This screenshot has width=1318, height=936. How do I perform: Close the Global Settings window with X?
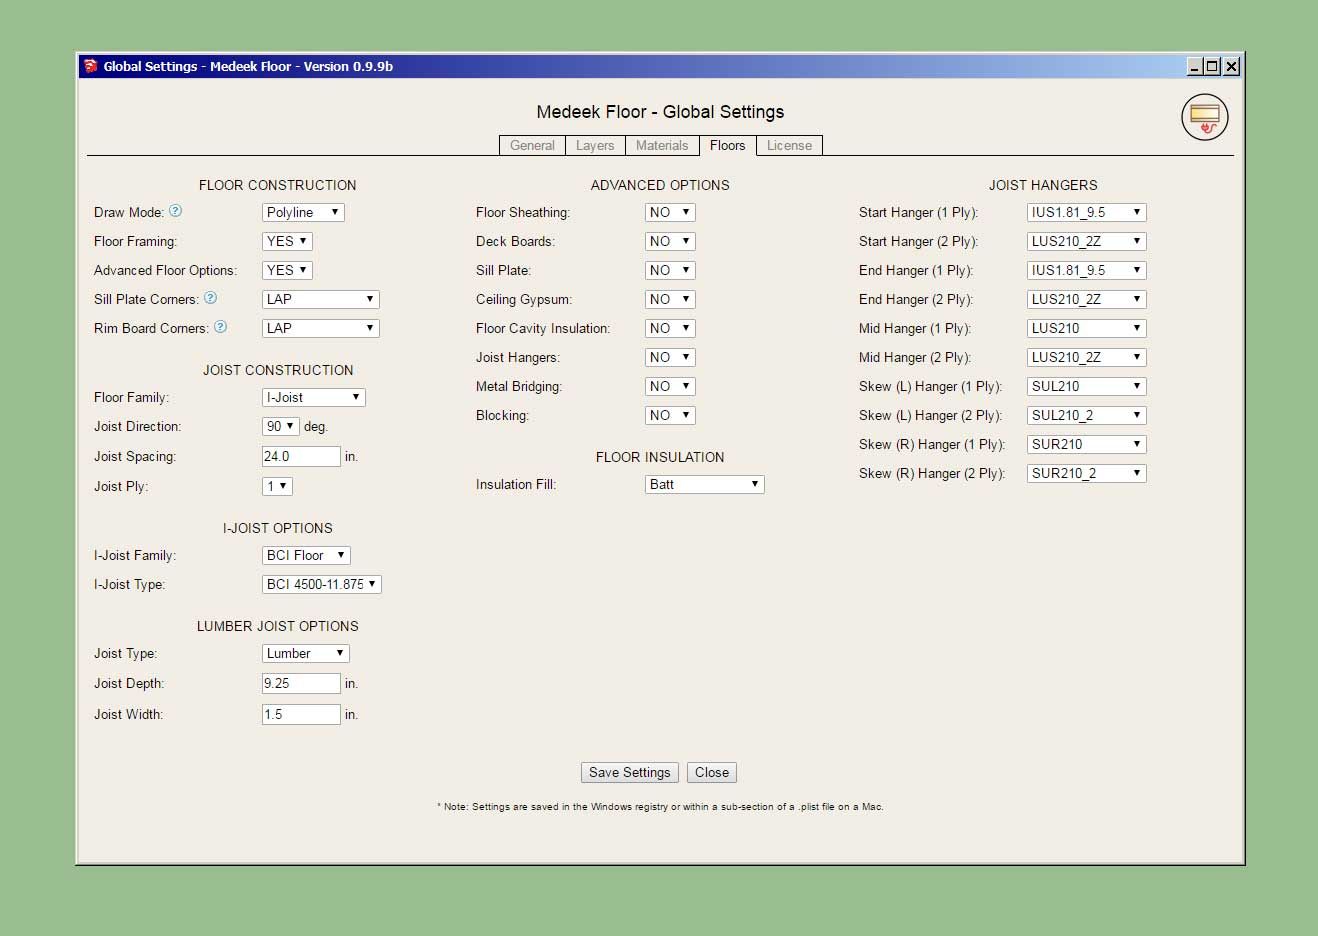tap(1232, 66)
